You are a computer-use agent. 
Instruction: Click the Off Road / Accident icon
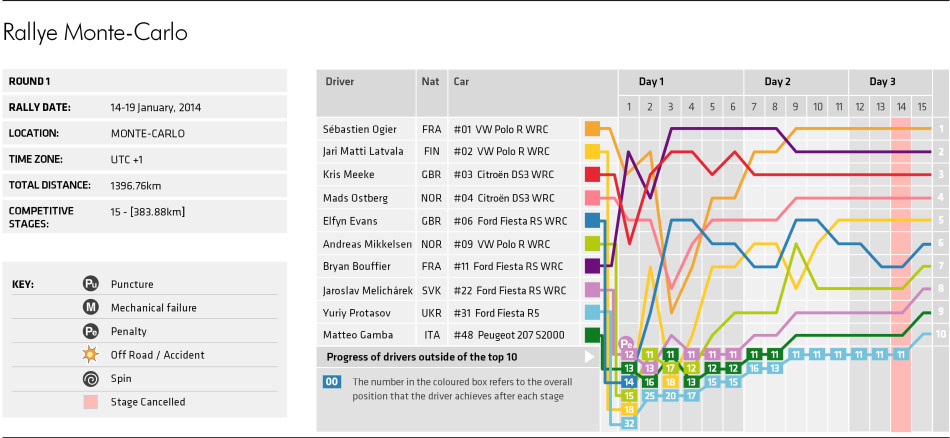point(90,355)
